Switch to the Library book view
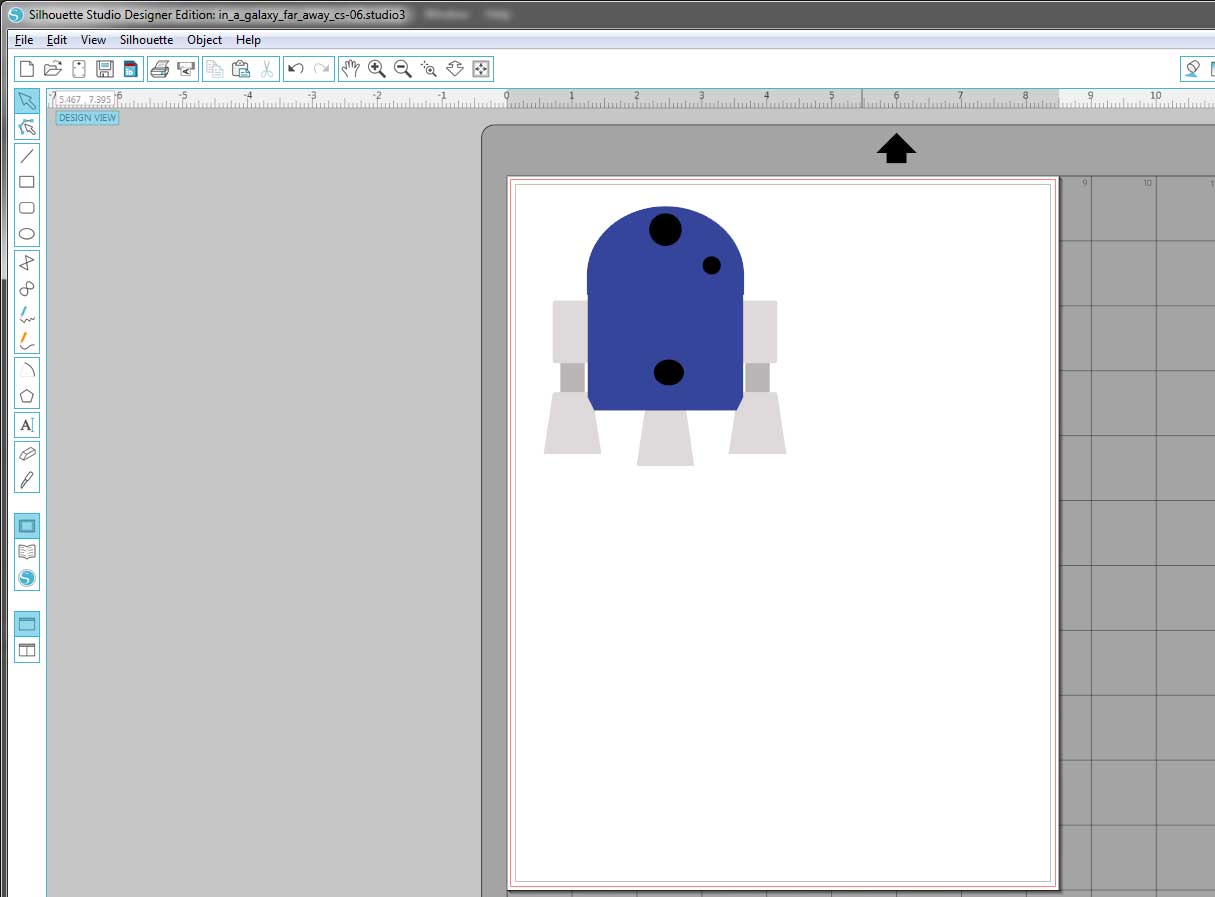 [x=27, y=552]
